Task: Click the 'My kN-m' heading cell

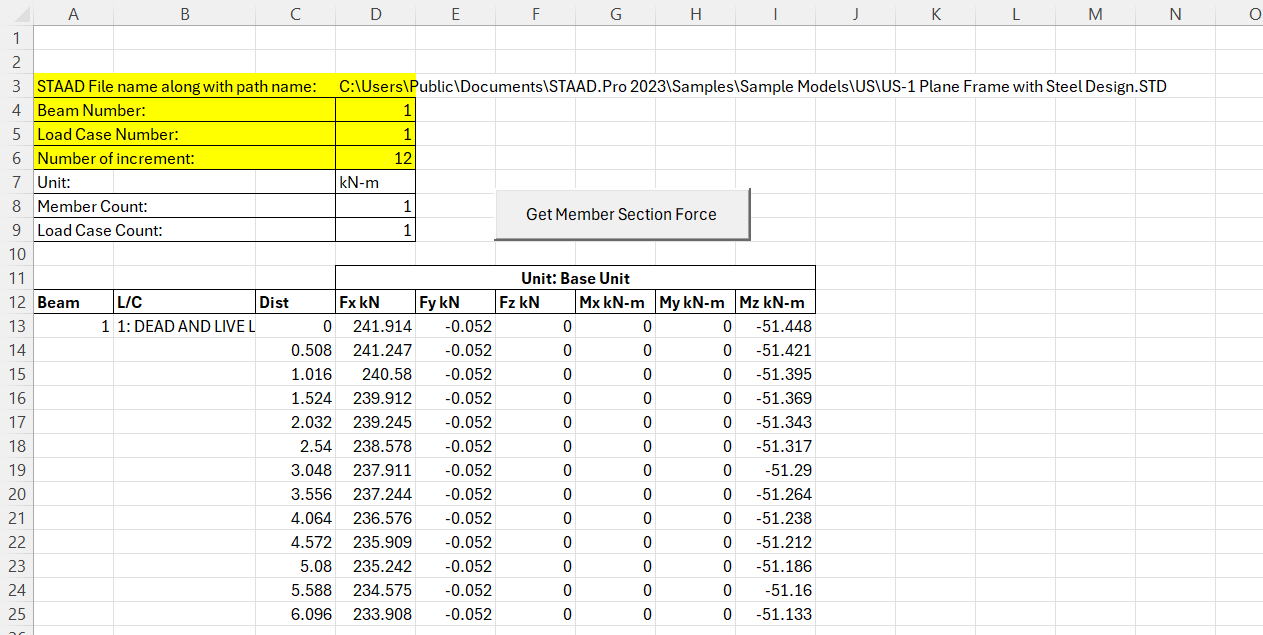Action: (696, 302)
